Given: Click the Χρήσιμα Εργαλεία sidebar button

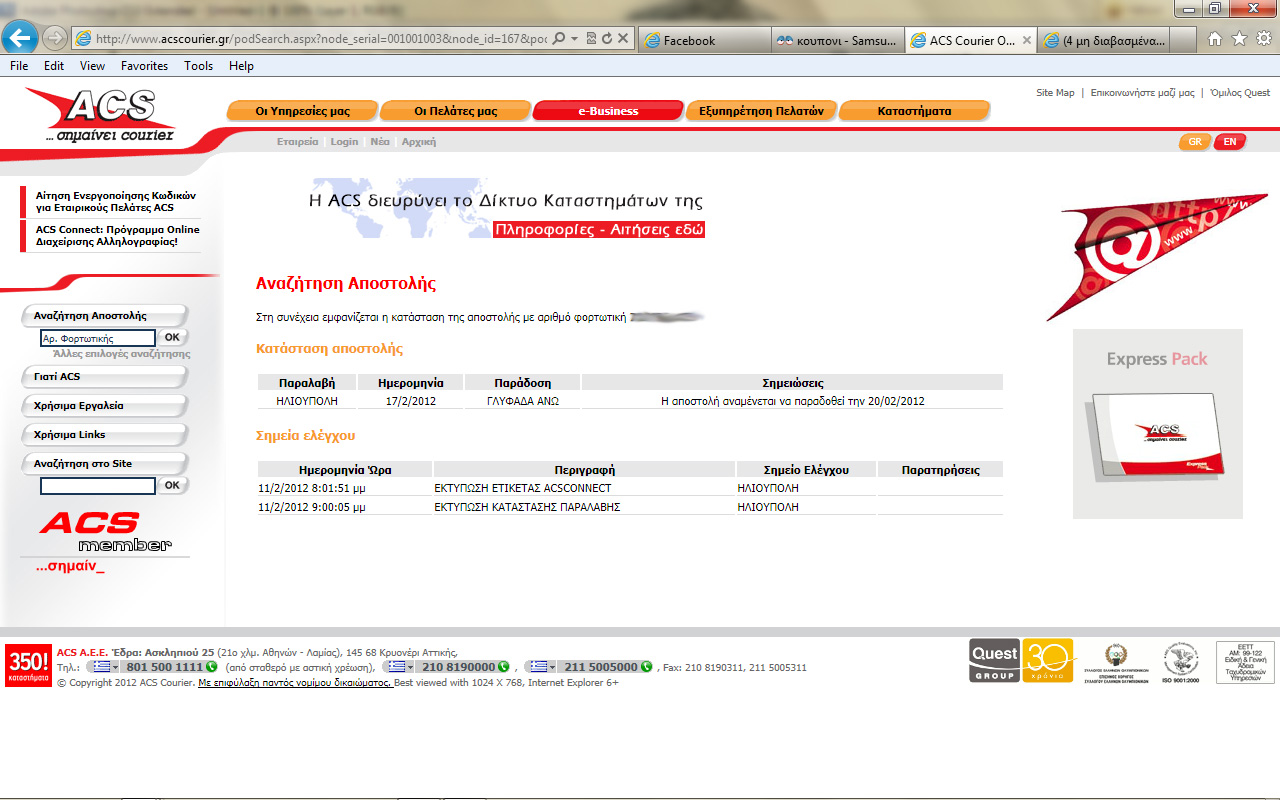Looking at the screenshot, I should [x=104, y=406].
